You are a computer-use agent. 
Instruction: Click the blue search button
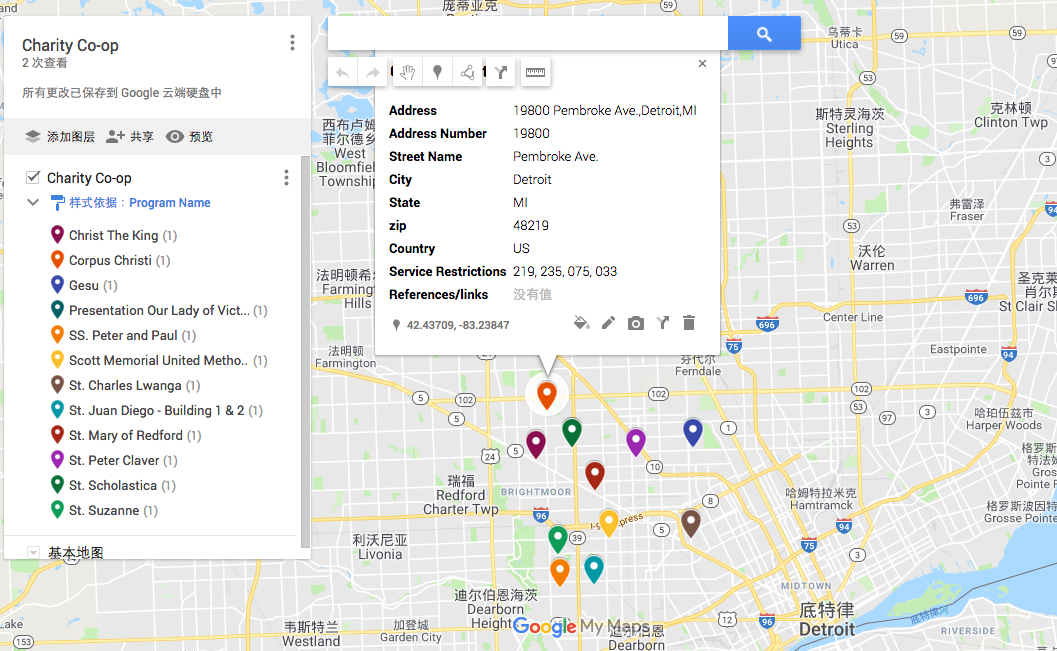click(x=764, y=33)
